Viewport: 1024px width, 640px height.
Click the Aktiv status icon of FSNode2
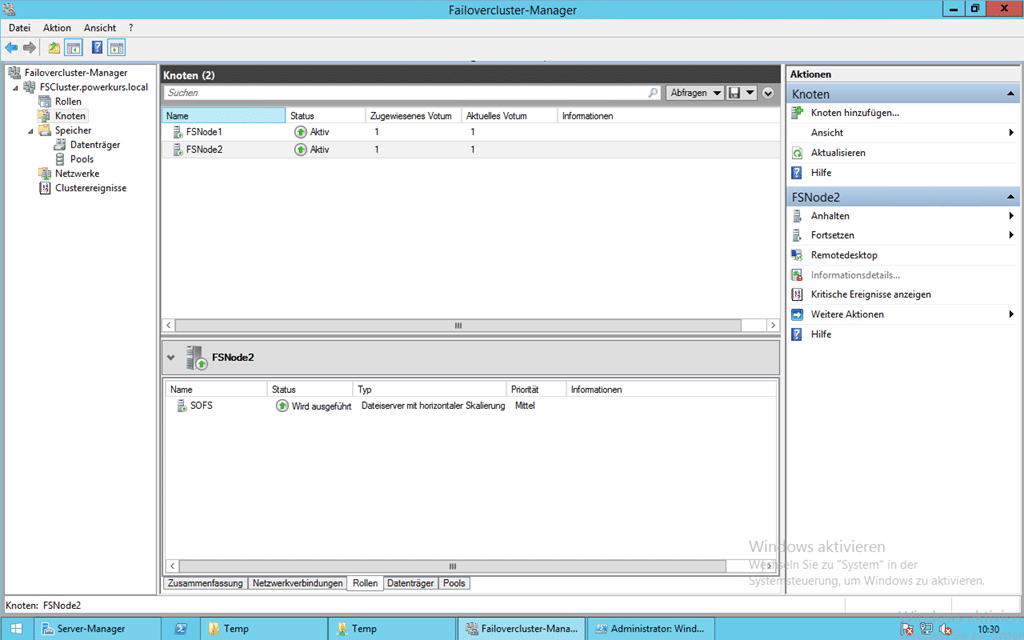pos(300,150)
